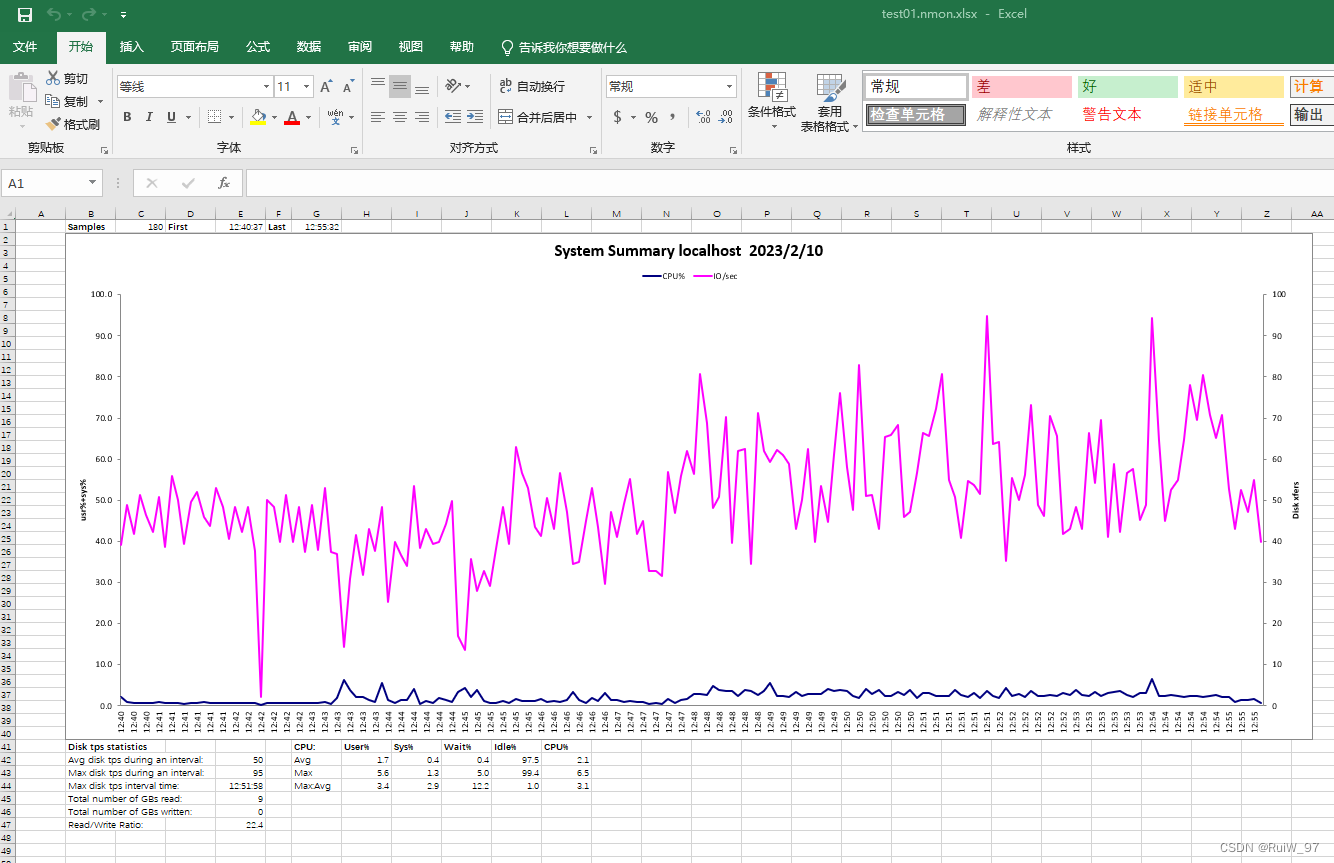Screen dimensions: 1334x863
Task: Click the comma style icon
Action: click(x=672, y=117)
